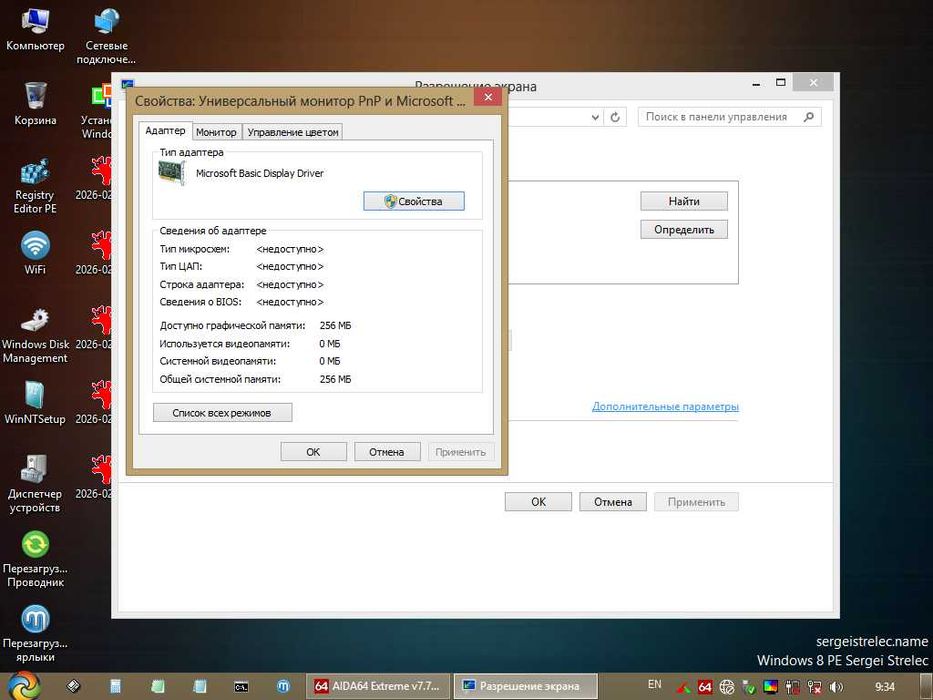Click the Command Prompt taskbar icon
This screenshot has width=933, height=700.
point(241,686)
